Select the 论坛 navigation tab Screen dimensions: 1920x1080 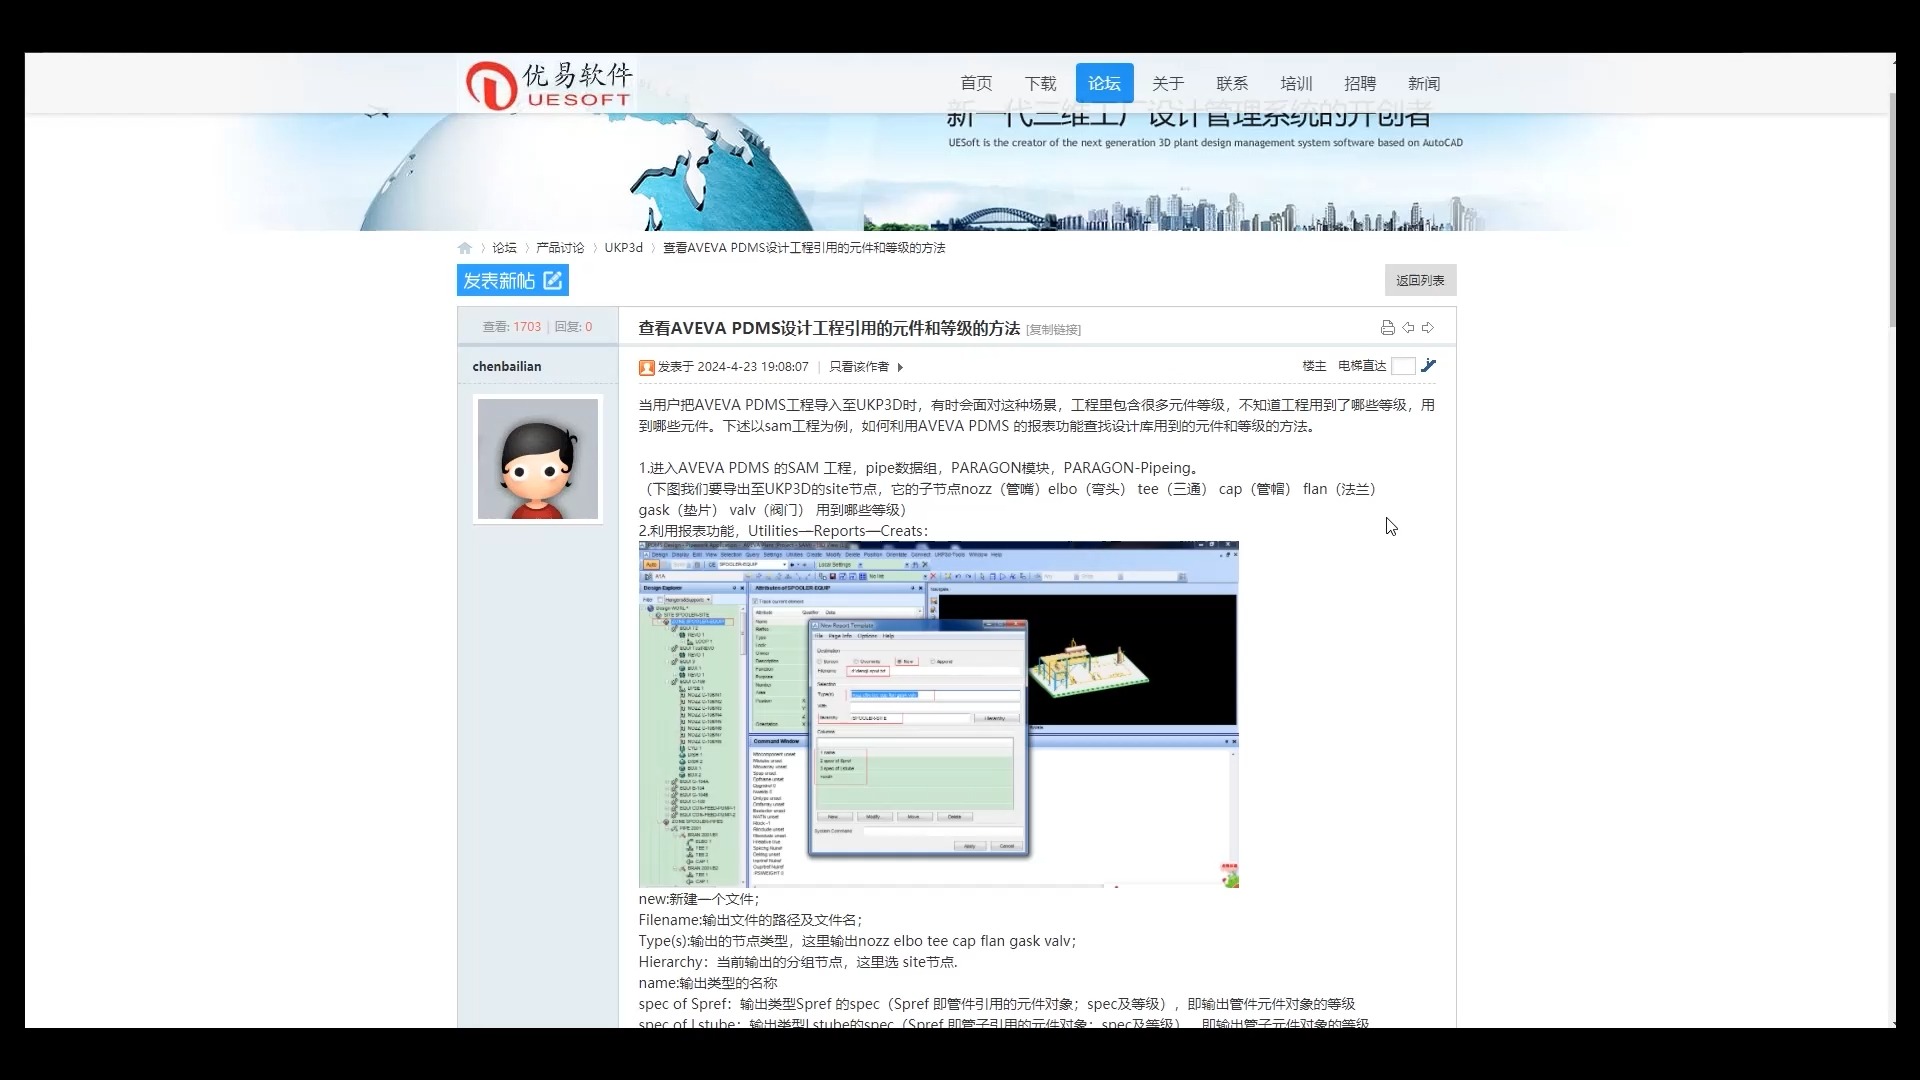pos(1103,83)
